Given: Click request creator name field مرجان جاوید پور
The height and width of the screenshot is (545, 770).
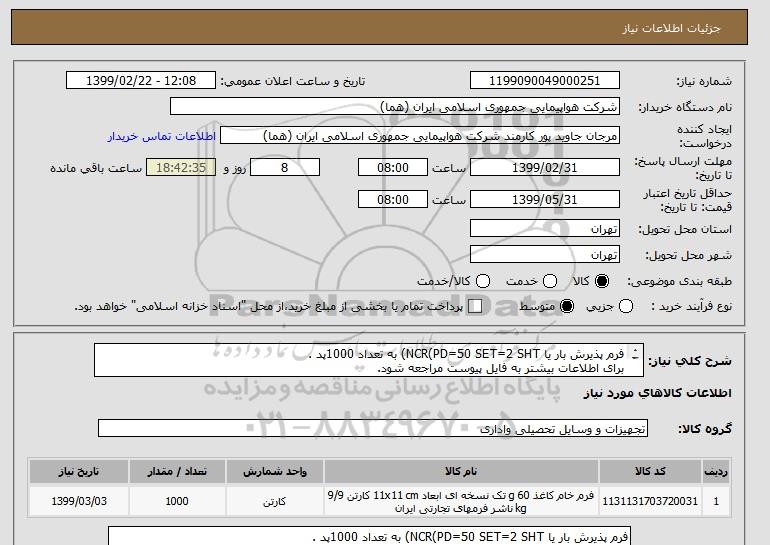Looking at the screenshot, I should pyautogui.click(x=420, y=136).
